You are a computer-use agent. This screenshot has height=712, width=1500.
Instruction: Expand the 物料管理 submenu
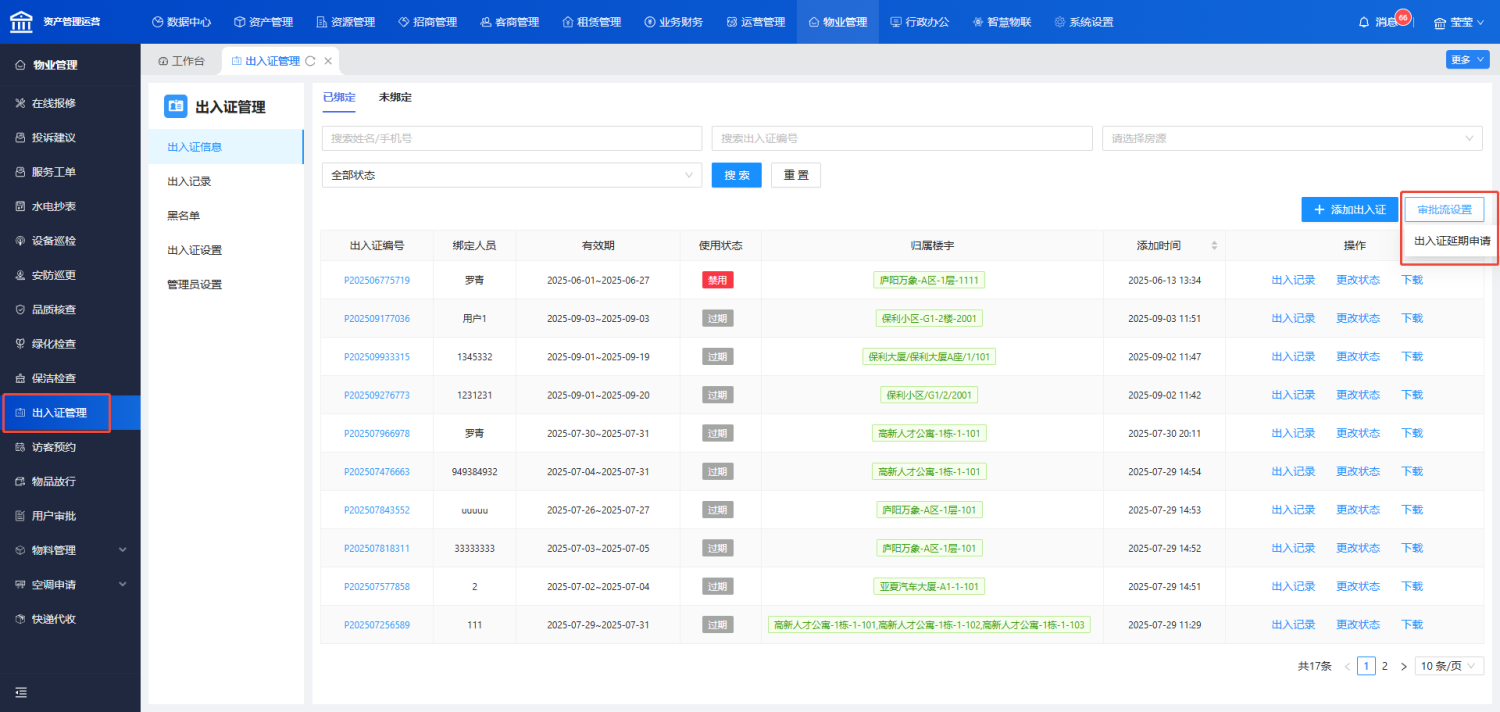122,550
